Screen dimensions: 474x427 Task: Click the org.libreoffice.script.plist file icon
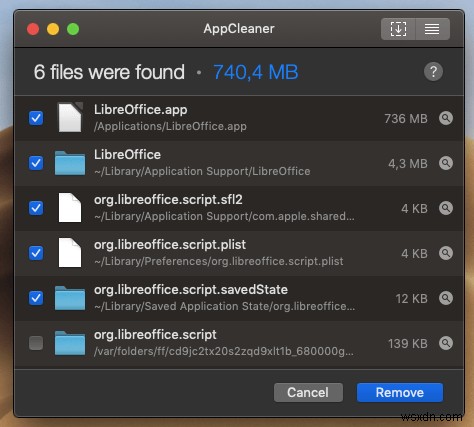pos(70,252)
